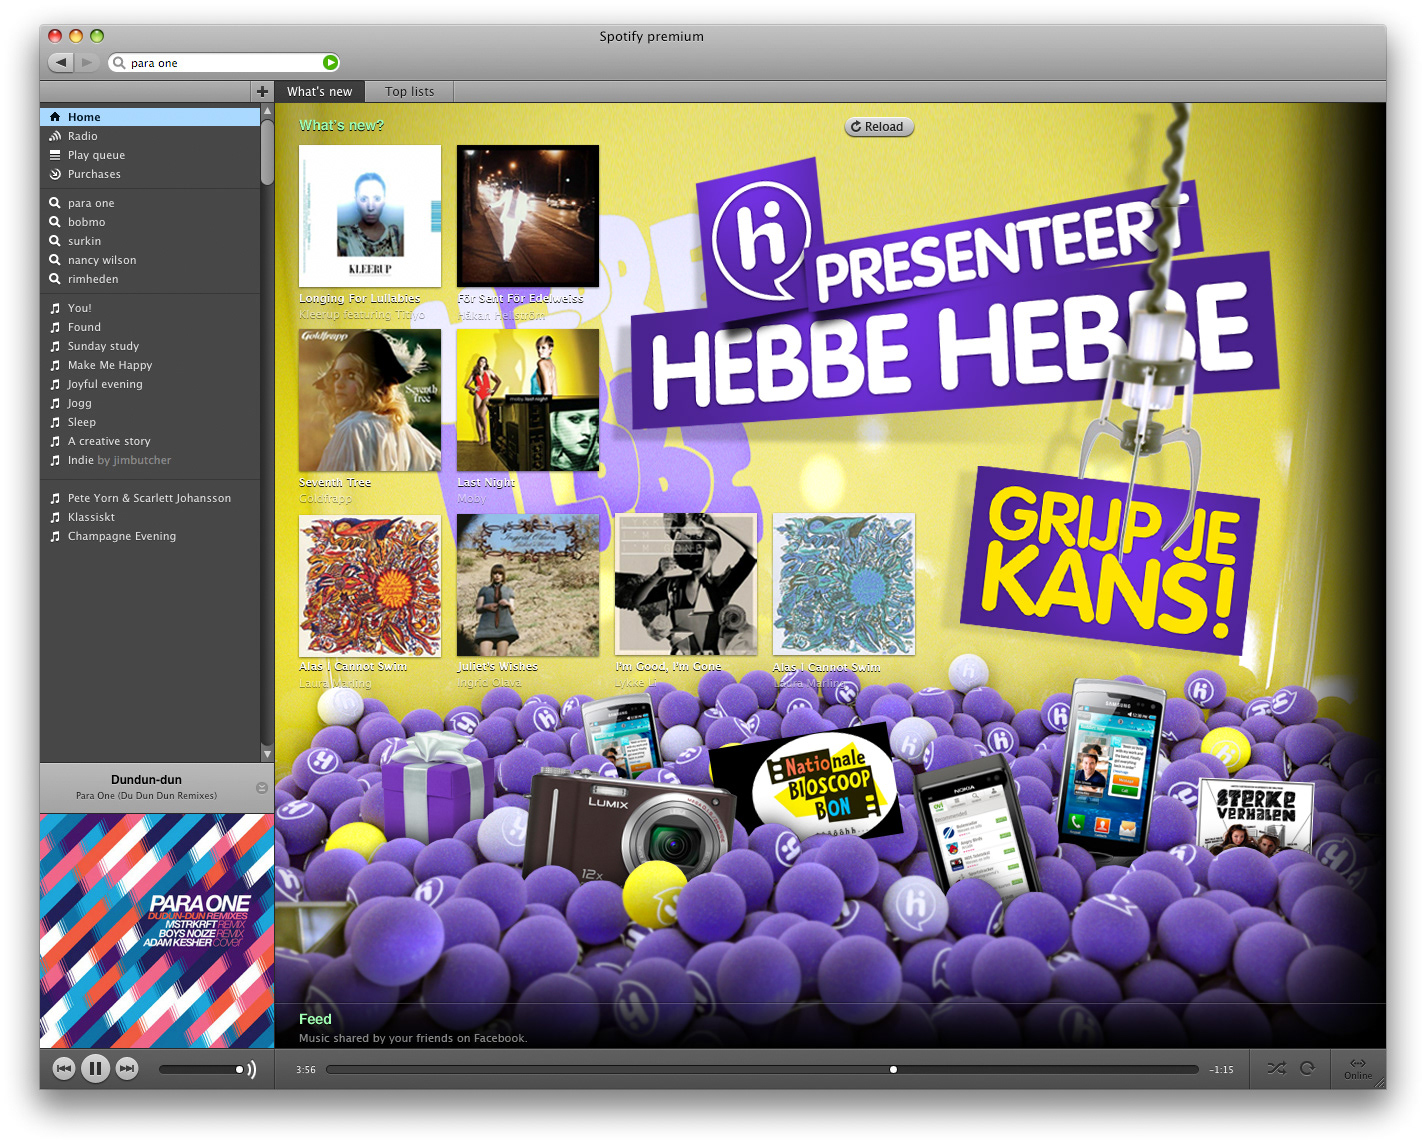Toggle repeat mode
This screenshot has height=1140, width=1422.
1307,1069
